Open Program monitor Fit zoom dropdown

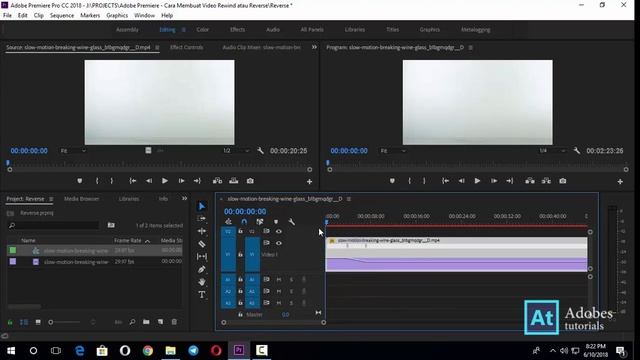click(393, 151)
